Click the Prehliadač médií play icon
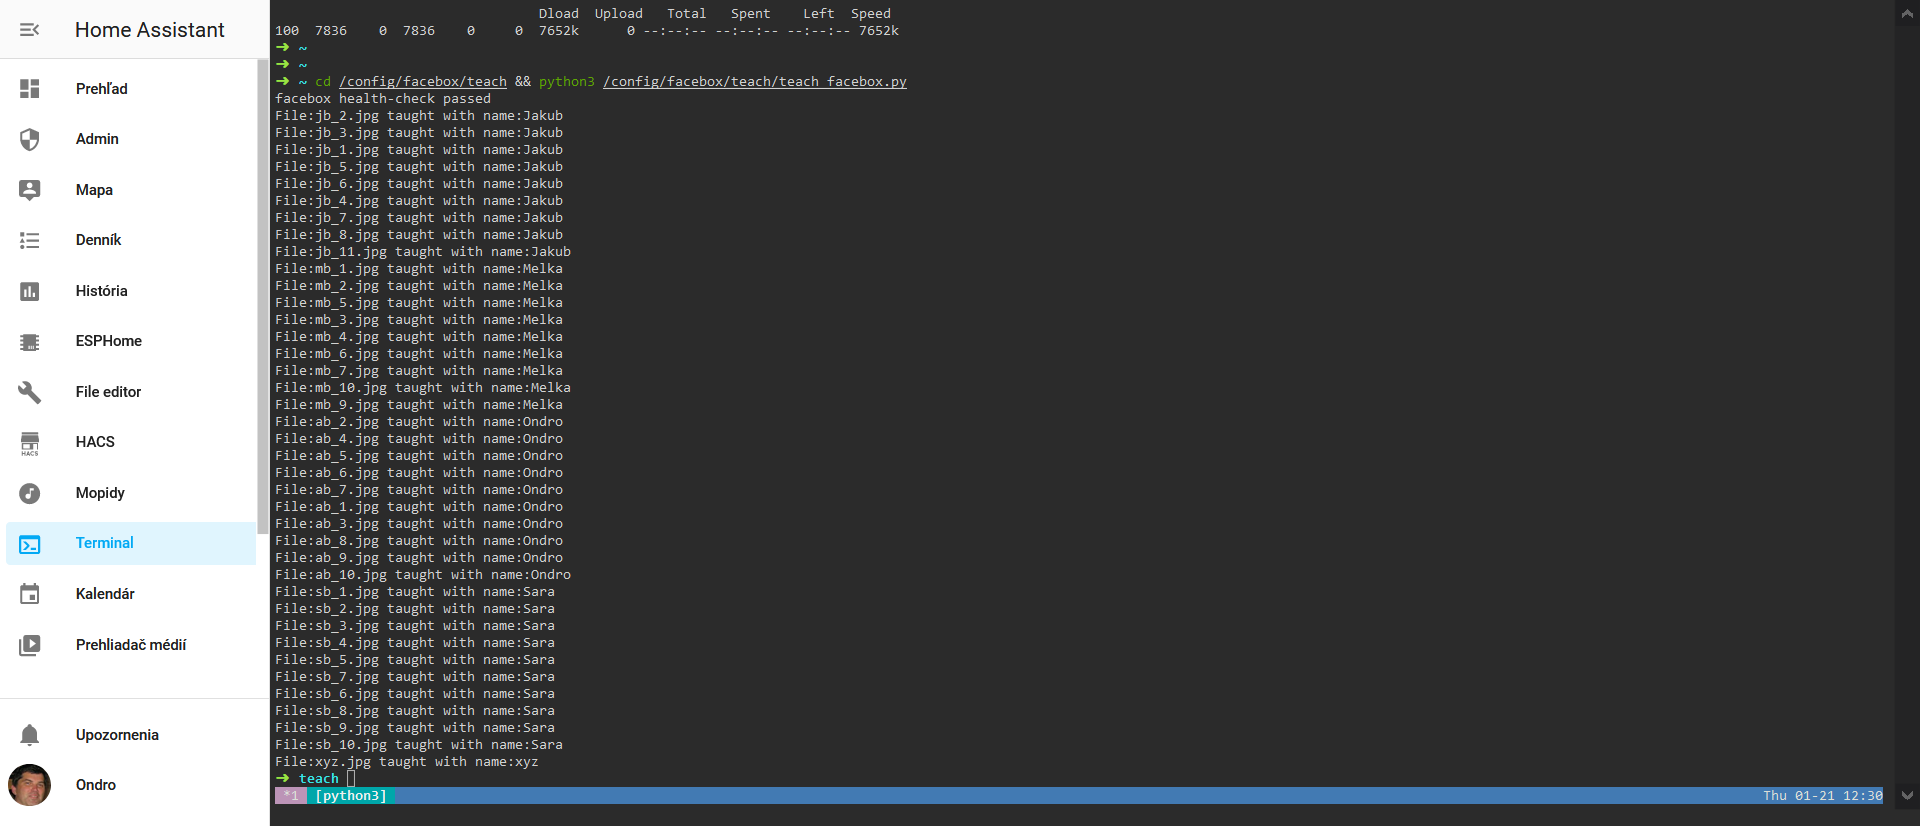The image size is (1920, 826). coord(30,645)
